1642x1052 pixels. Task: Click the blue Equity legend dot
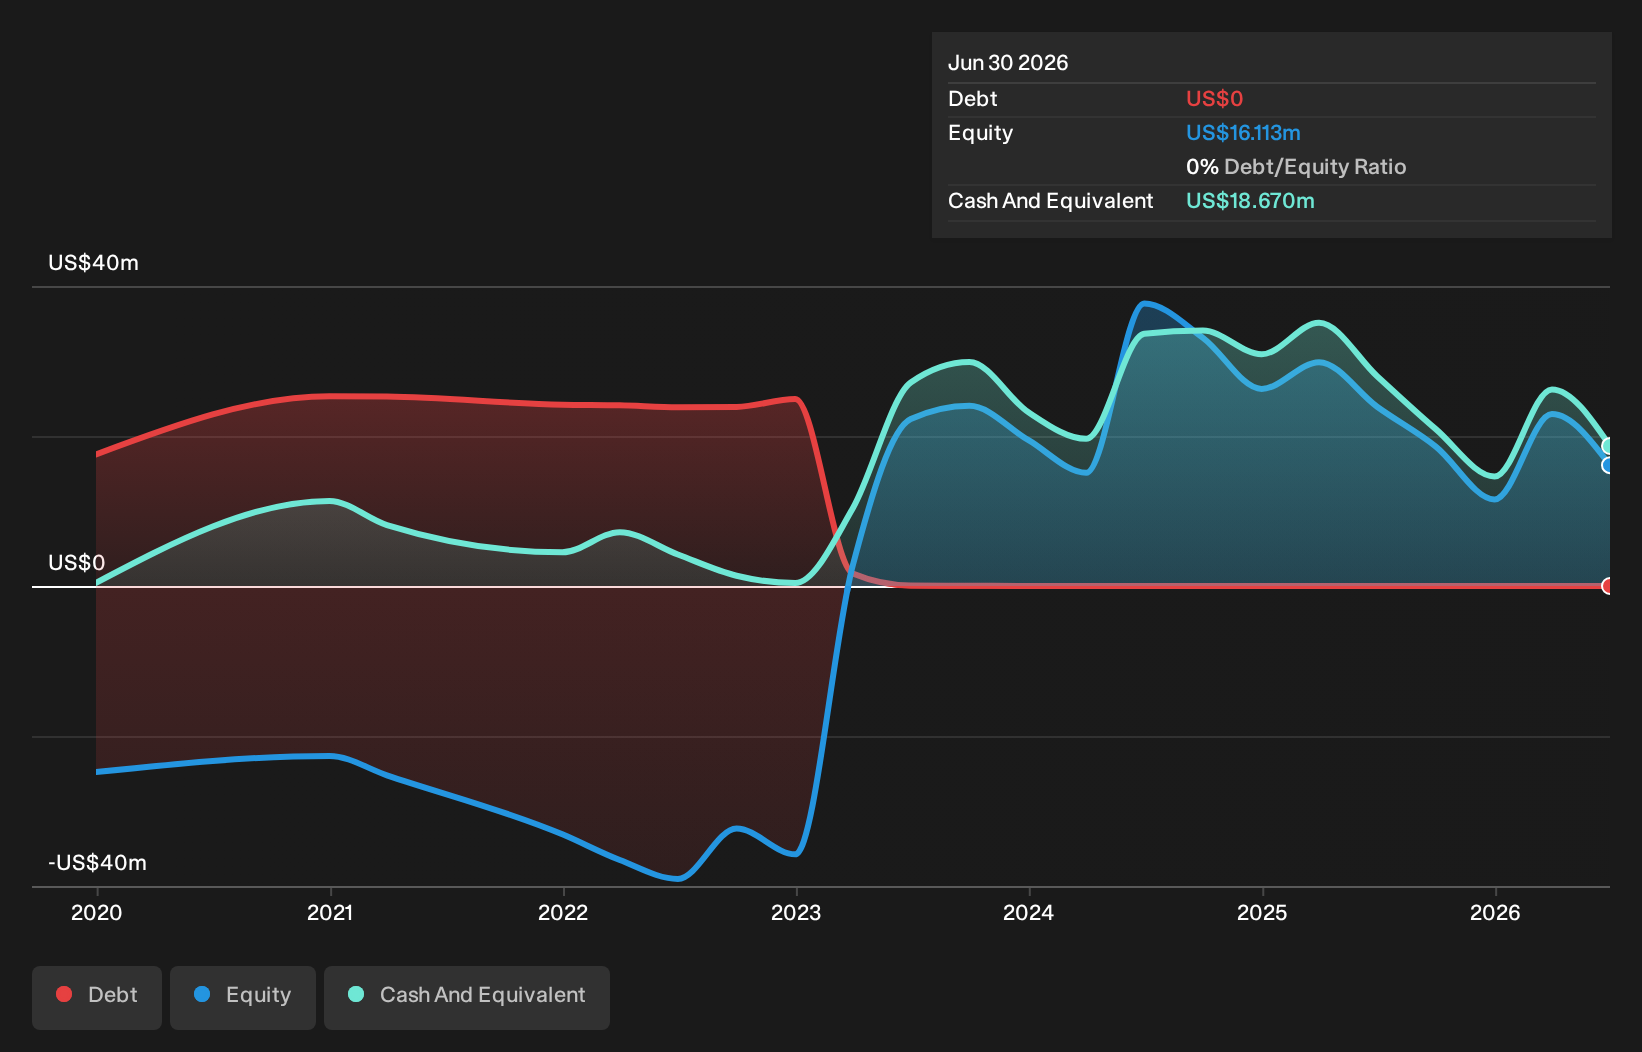click(x=202, y=994)
